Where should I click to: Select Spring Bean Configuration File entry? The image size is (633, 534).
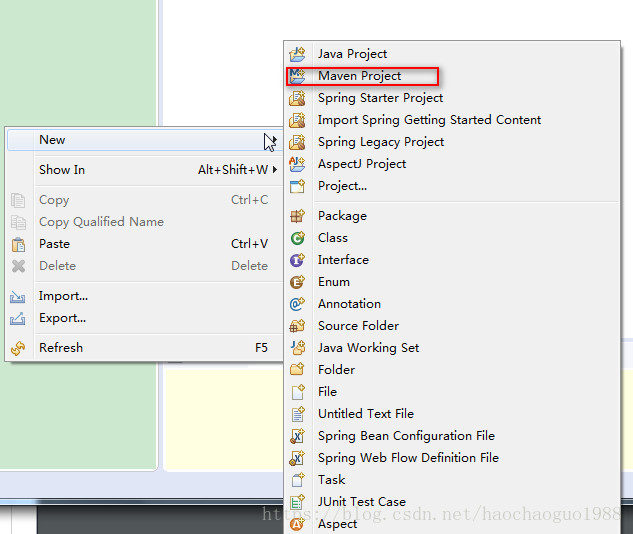tap(452, 436)
